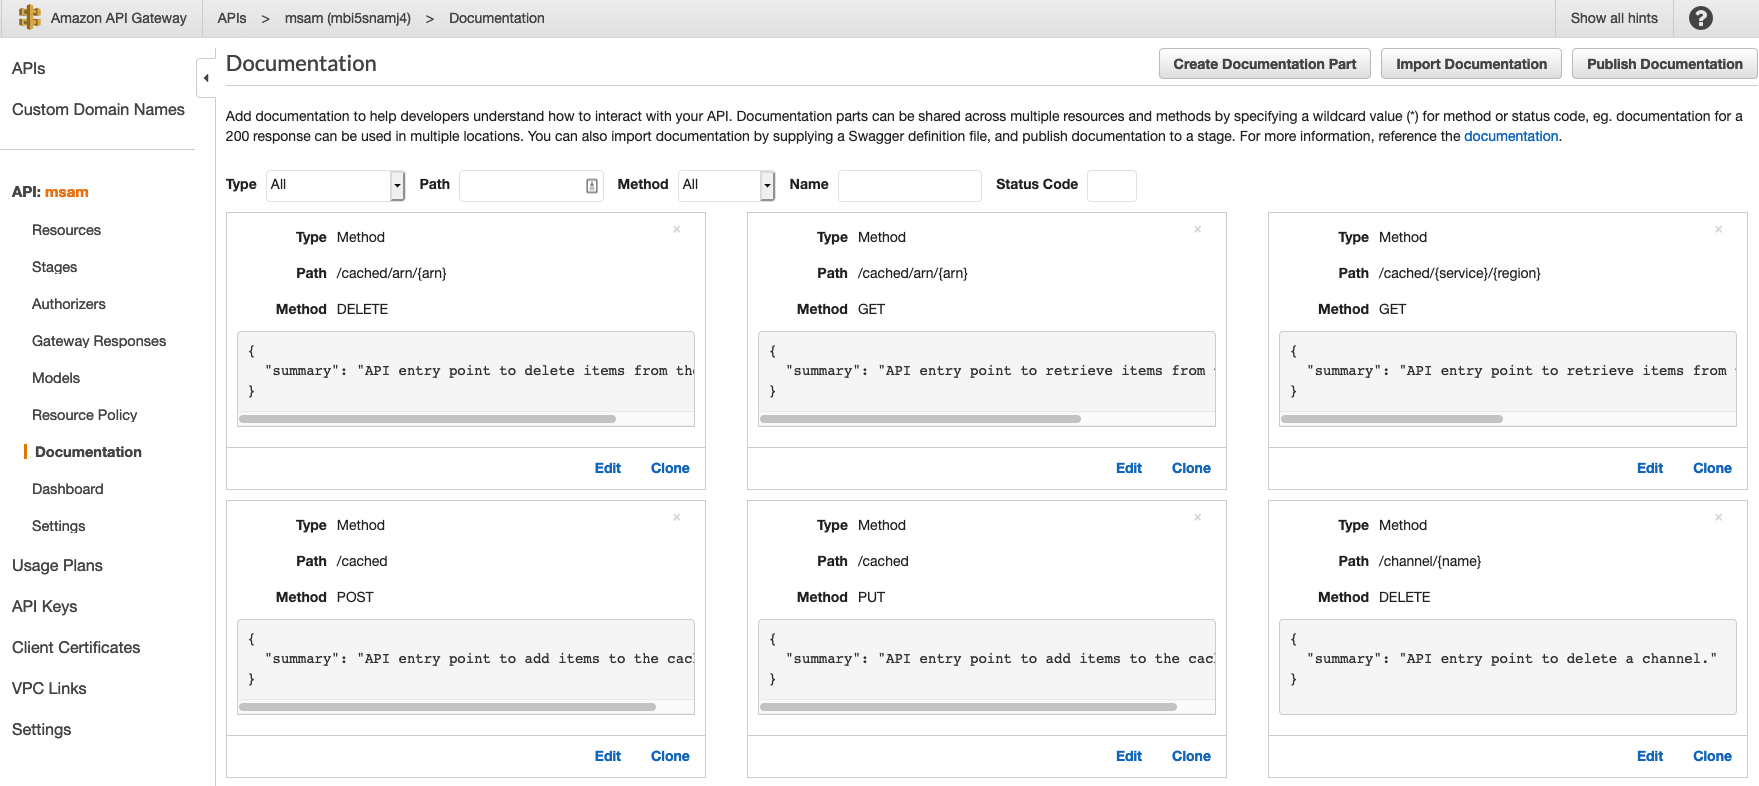Image resolution: width=1759 pixels, height=786 pixels.
Task: Remove the /cached/arn/{arn} DELETE documentation part
Action: coord(677,229)
